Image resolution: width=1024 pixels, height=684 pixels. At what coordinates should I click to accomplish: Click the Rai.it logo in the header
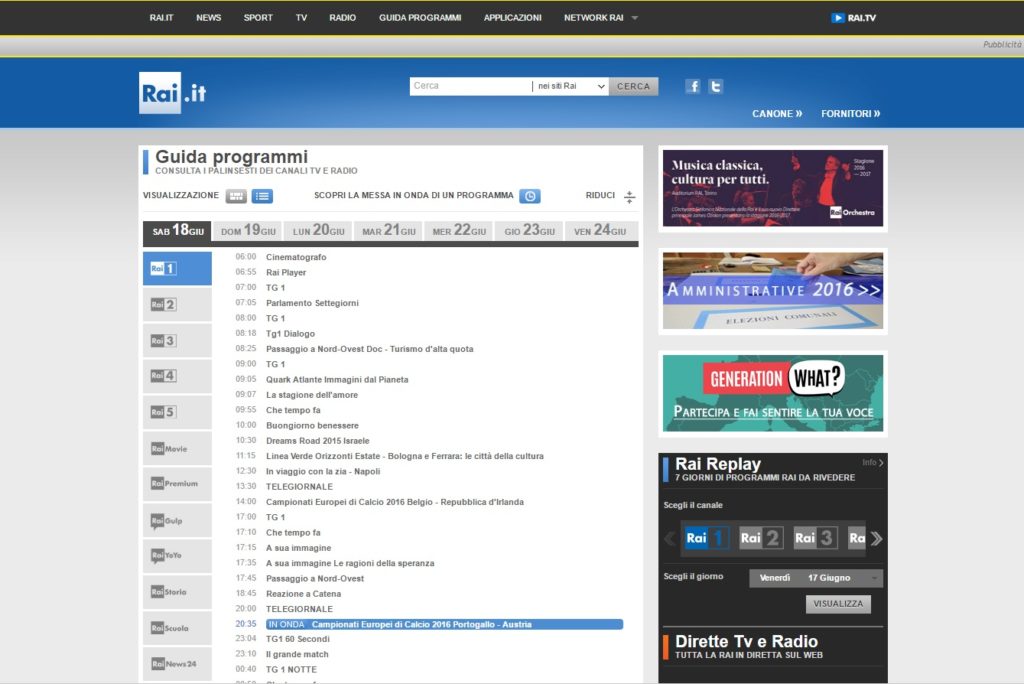coord(173,92)
